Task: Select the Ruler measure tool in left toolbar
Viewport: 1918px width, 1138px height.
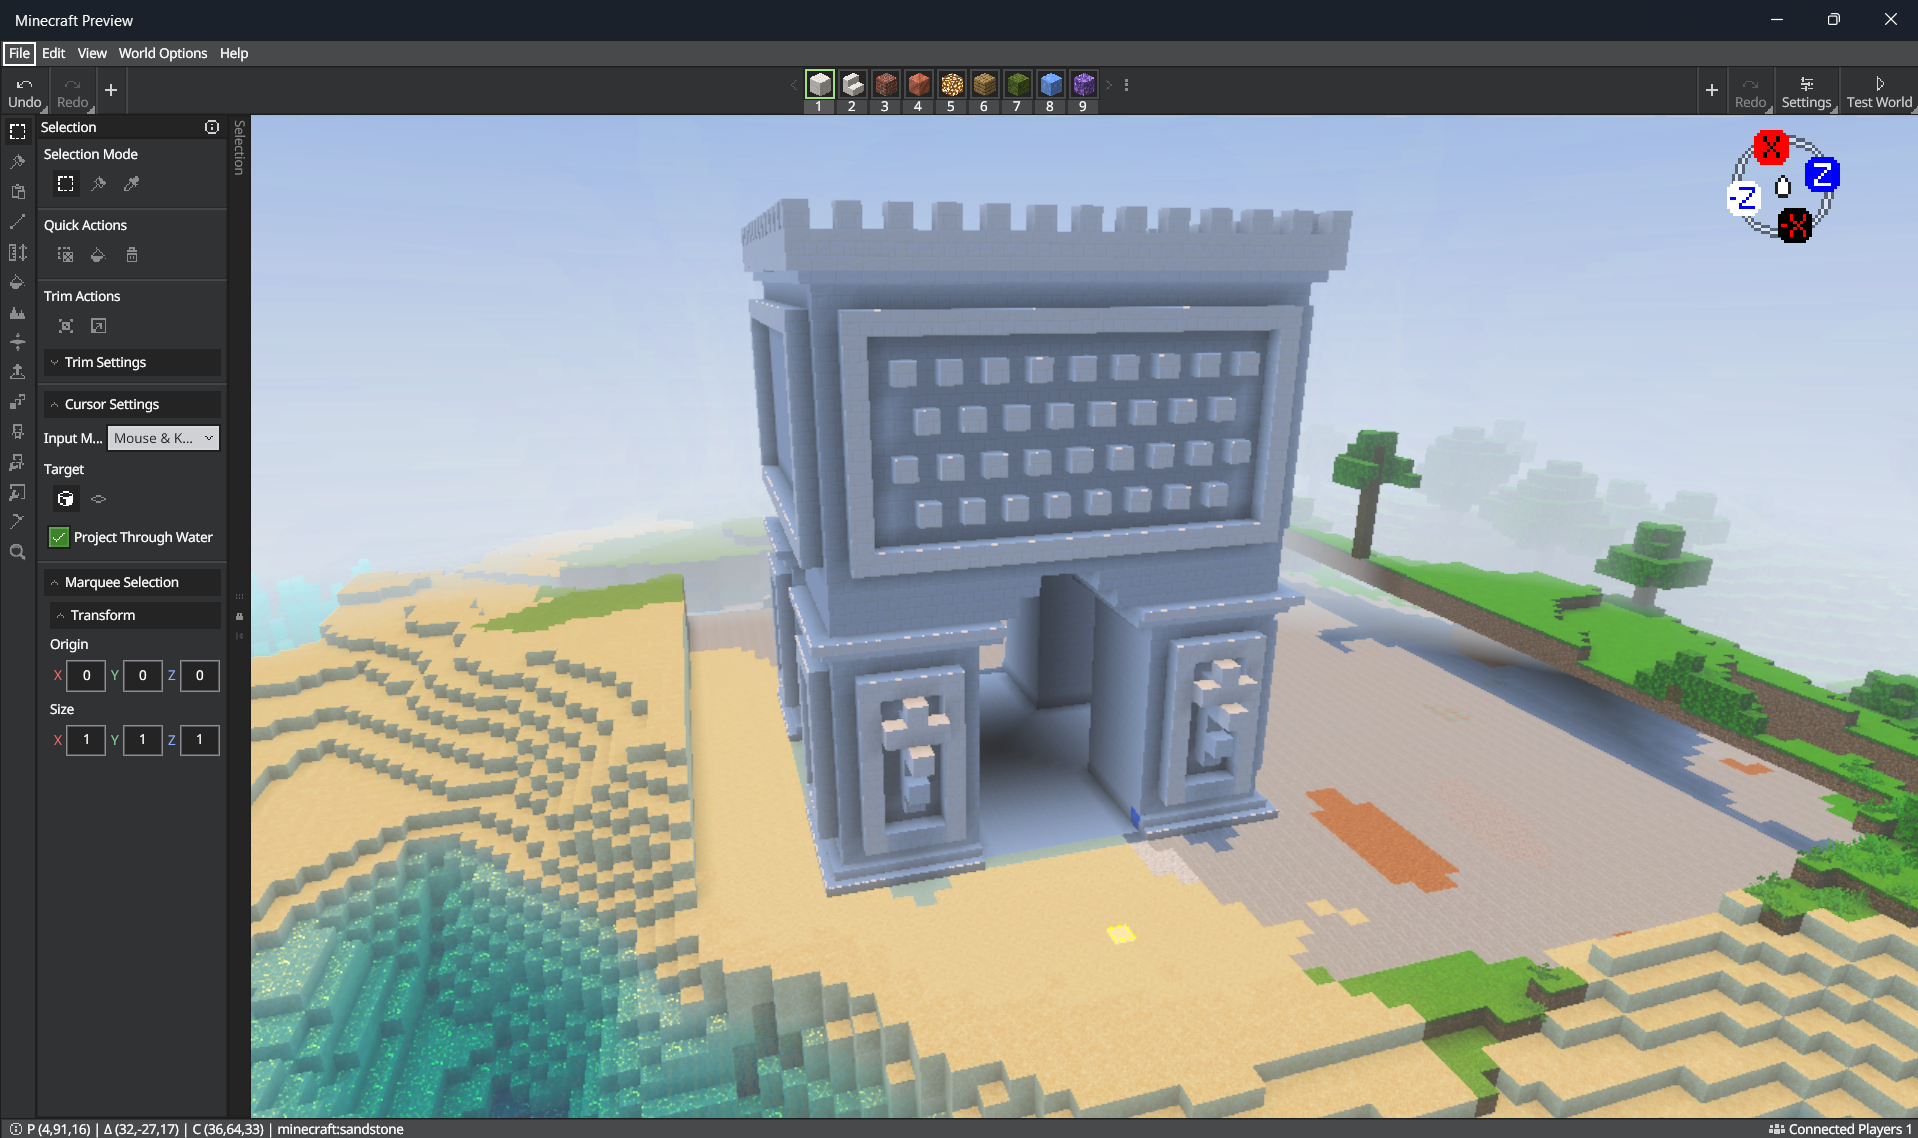Action: pos(17,252)
